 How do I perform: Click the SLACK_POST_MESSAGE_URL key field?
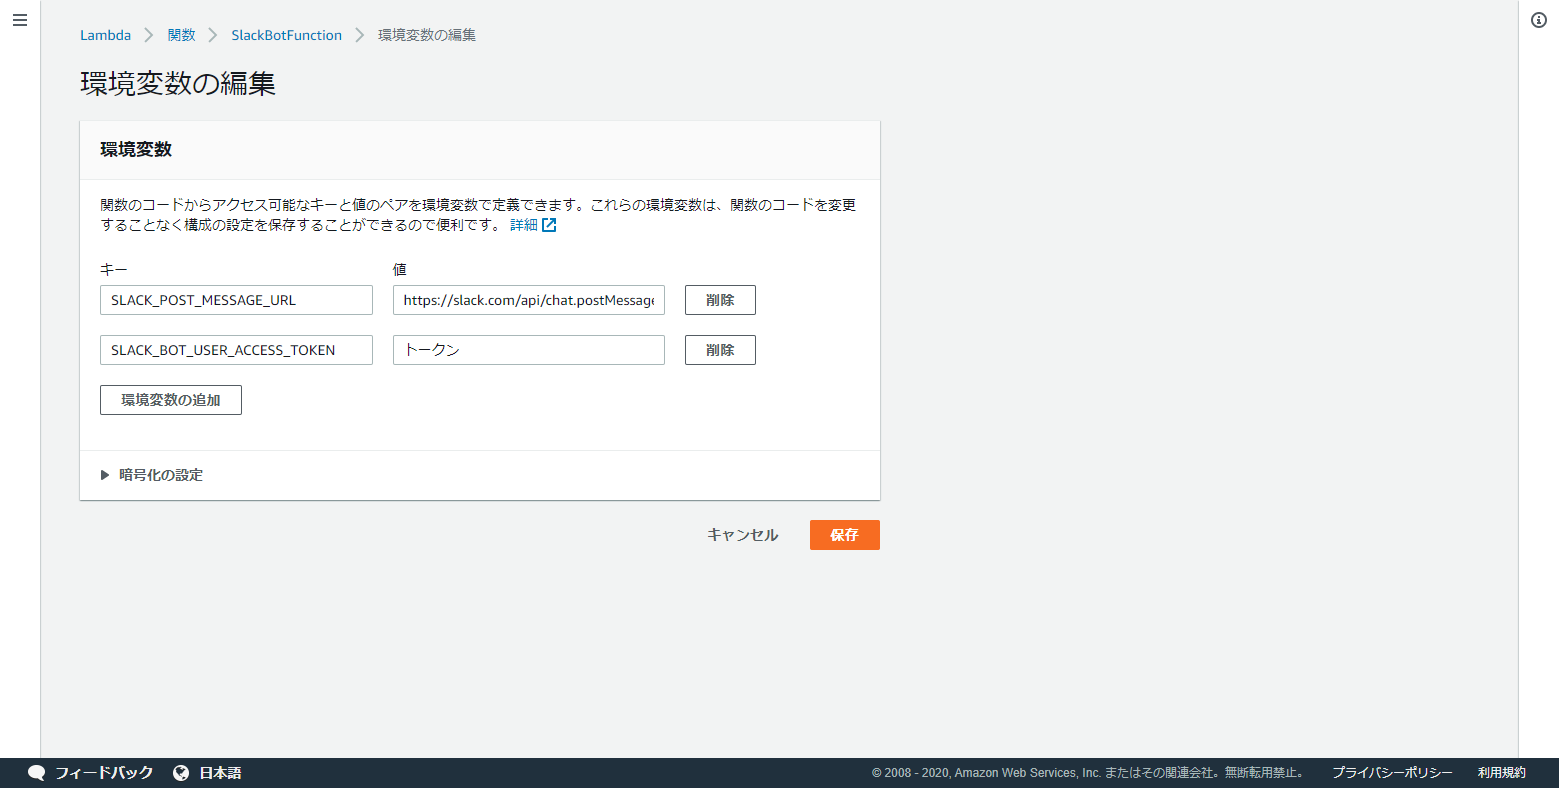pos(236,300)
